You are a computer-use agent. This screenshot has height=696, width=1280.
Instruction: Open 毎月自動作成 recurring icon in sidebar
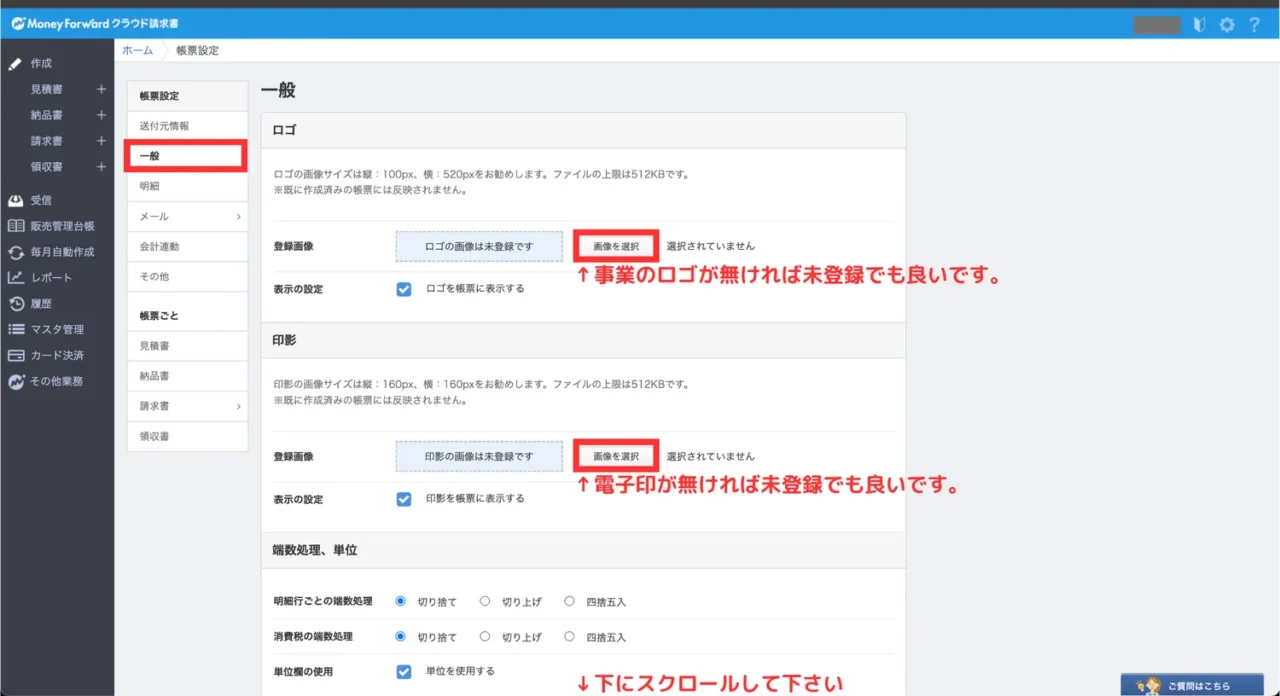point(16,252)
